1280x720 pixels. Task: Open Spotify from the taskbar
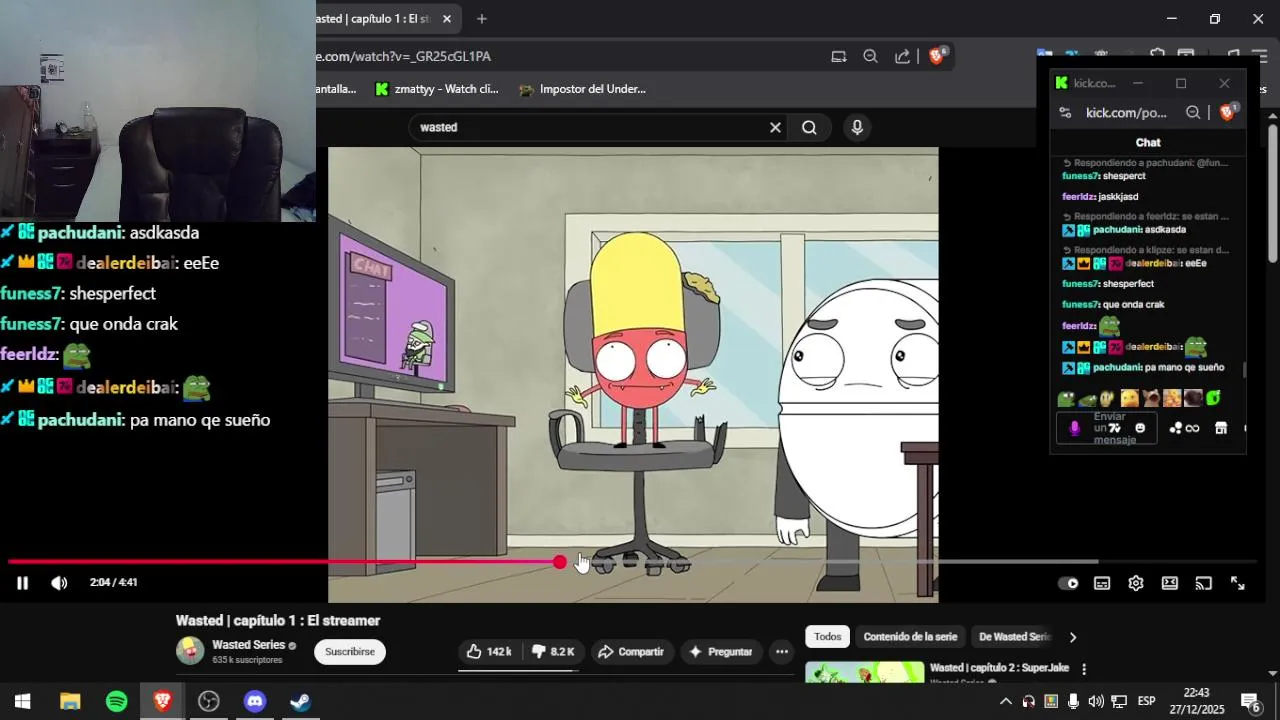116,701
